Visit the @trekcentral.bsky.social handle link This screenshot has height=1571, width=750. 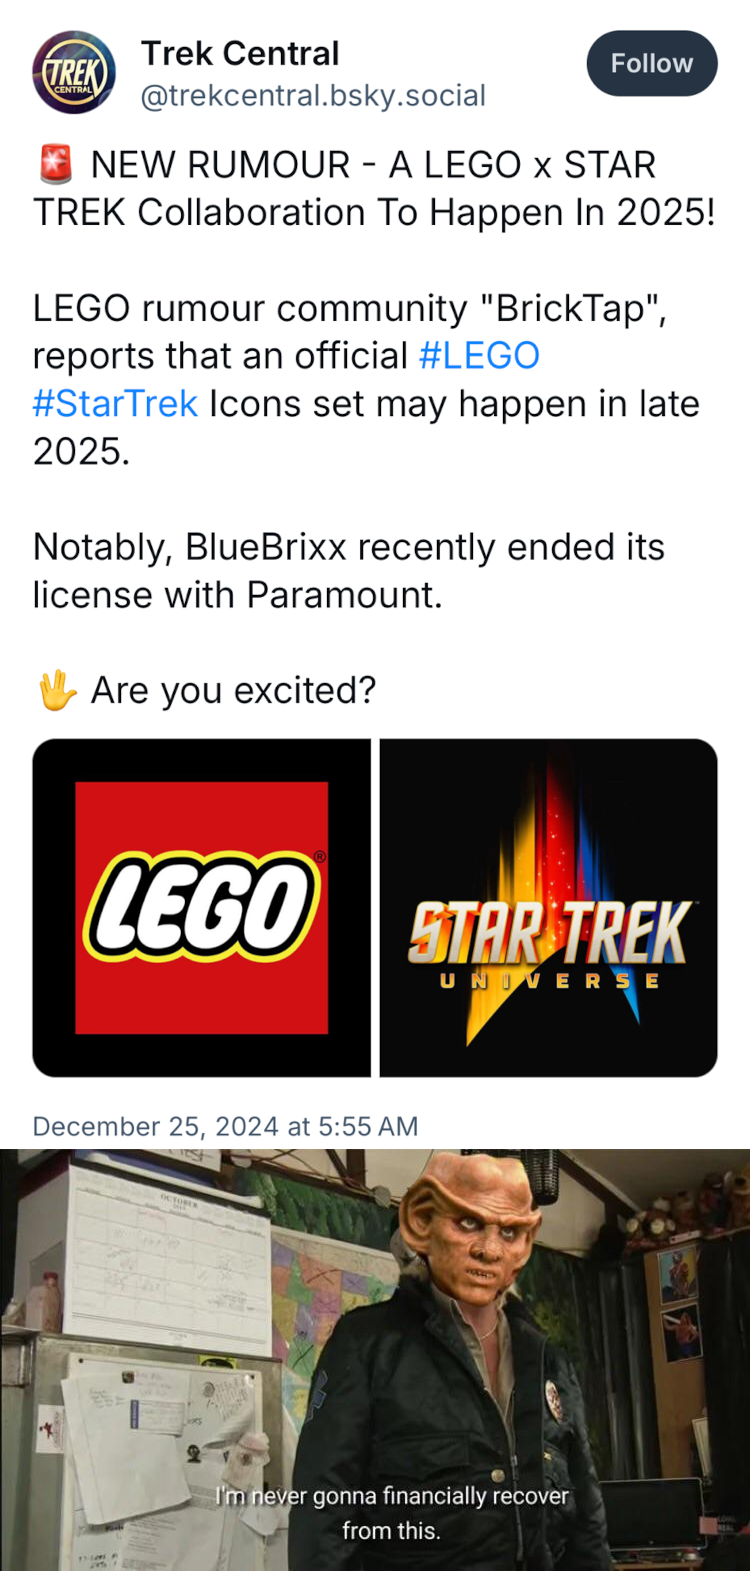coord(313,95)
